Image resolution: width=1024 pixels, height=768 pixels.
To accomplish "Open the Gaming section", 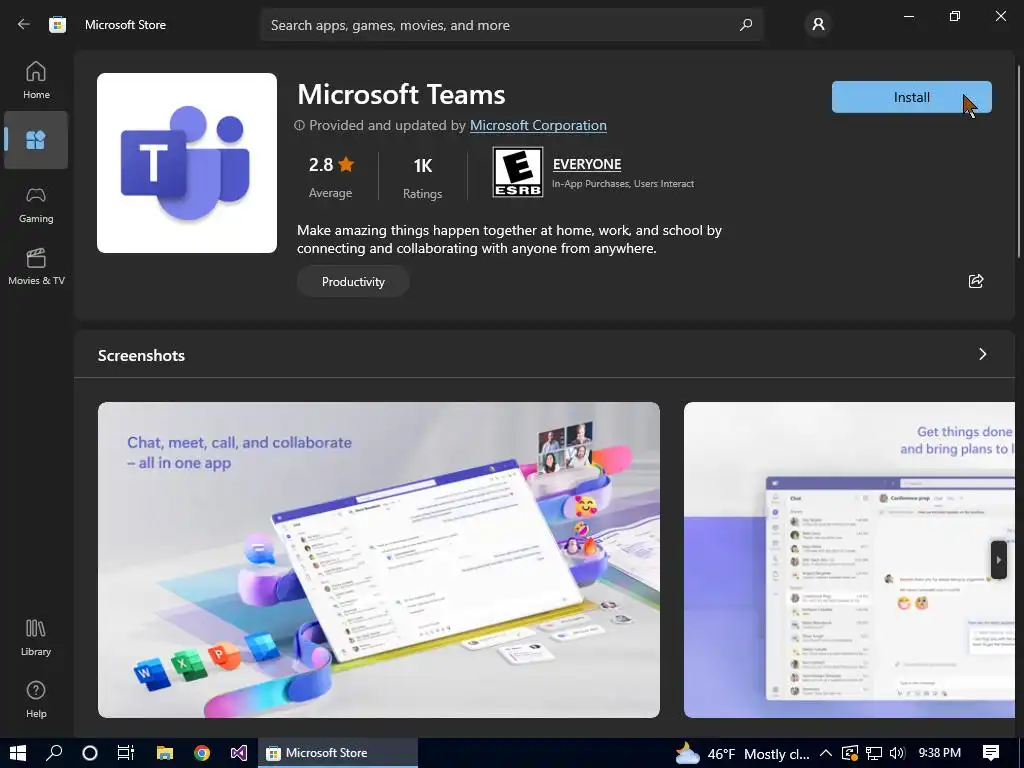I will click(36, 204).
